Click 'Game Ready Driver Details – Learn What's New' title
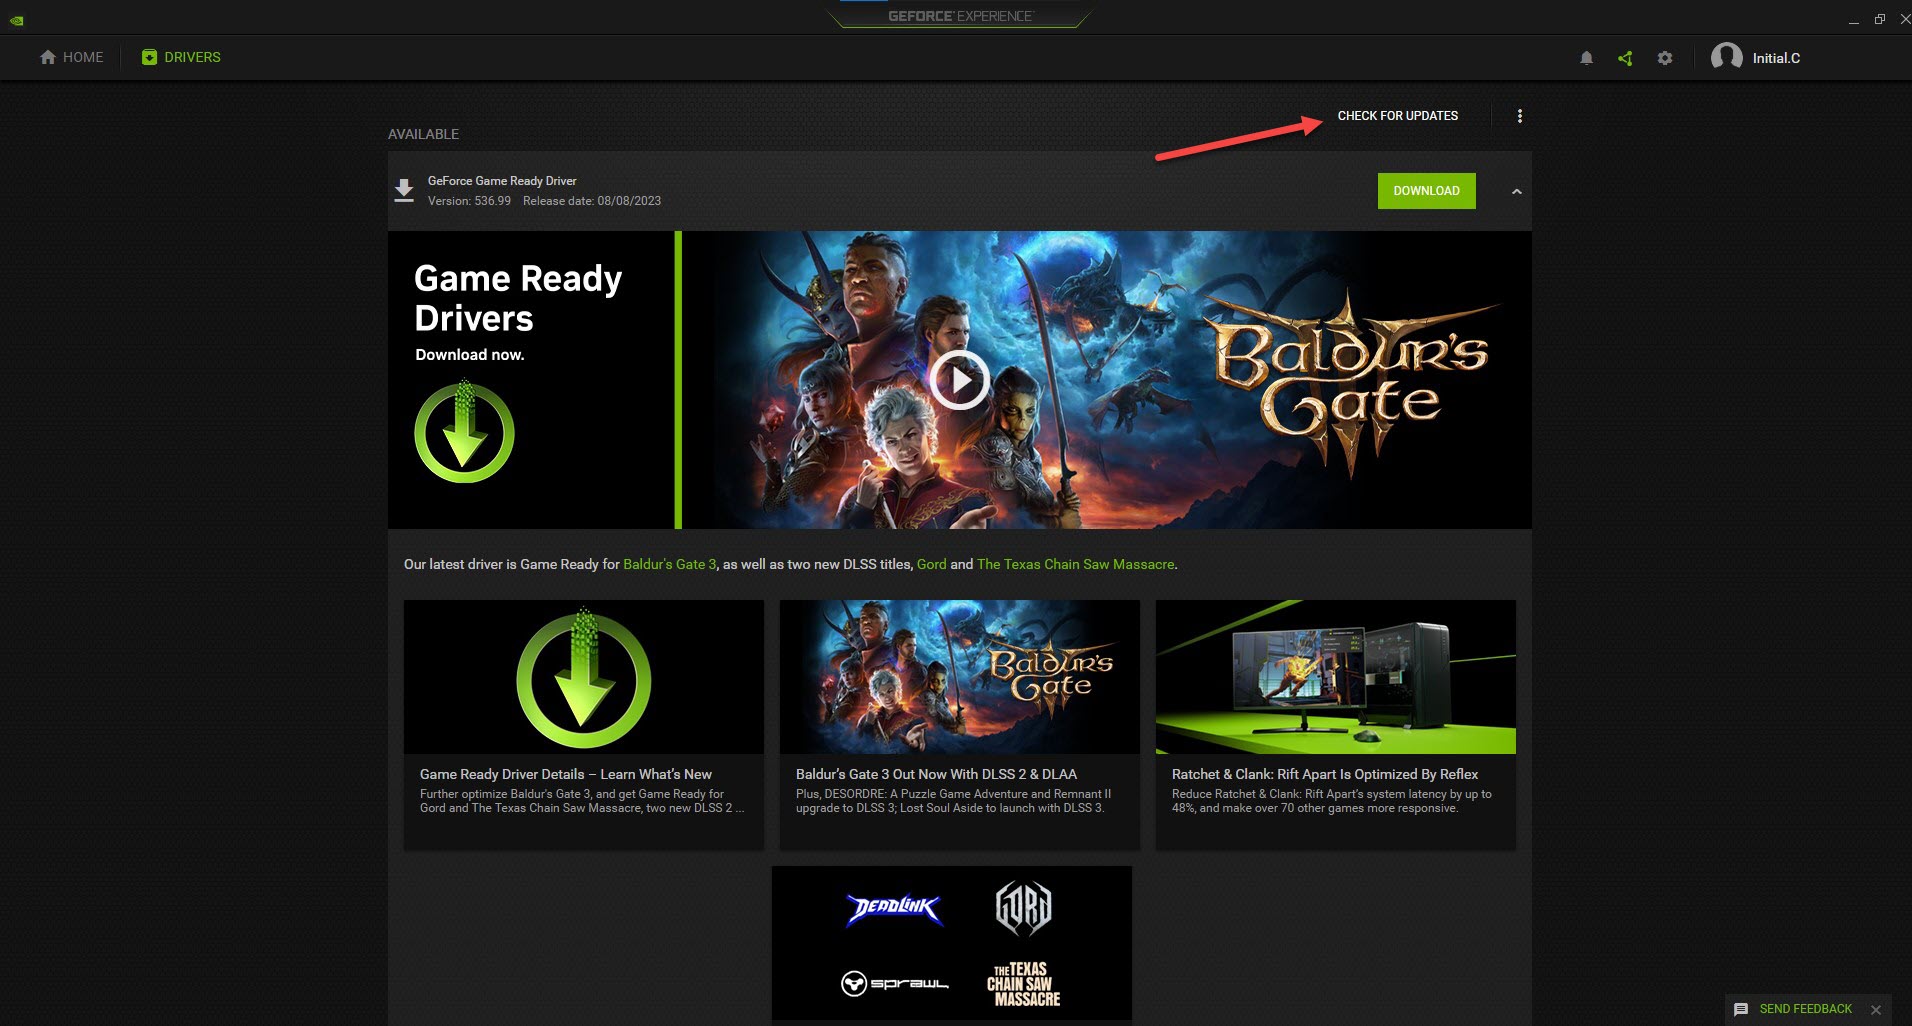The image size is (1912, 1026). [x=566, y=774]
